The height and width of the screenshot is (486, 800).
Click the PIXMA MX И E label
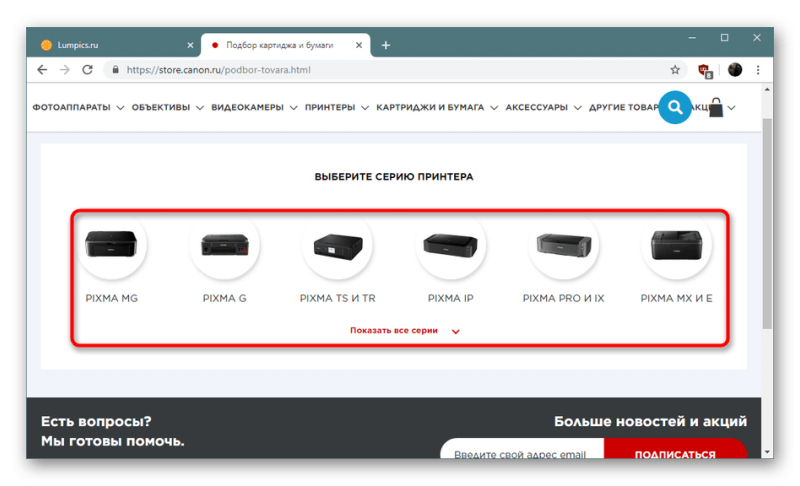677,298
